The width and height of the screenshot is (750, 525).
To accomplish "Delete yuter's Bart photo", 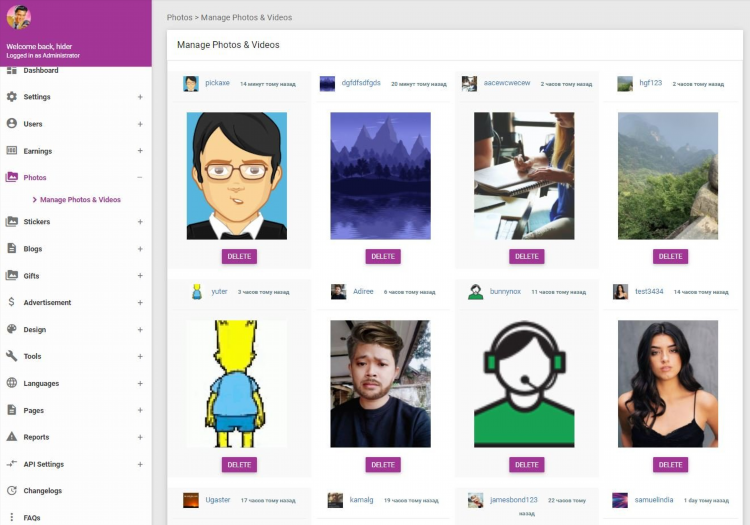I will 239,465.
